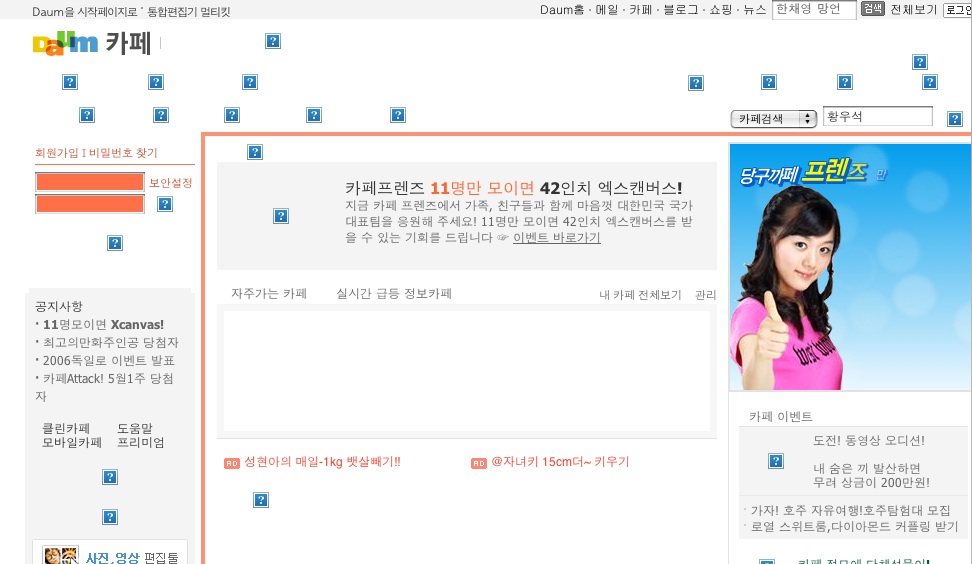Click the 도움말 link

135,428
